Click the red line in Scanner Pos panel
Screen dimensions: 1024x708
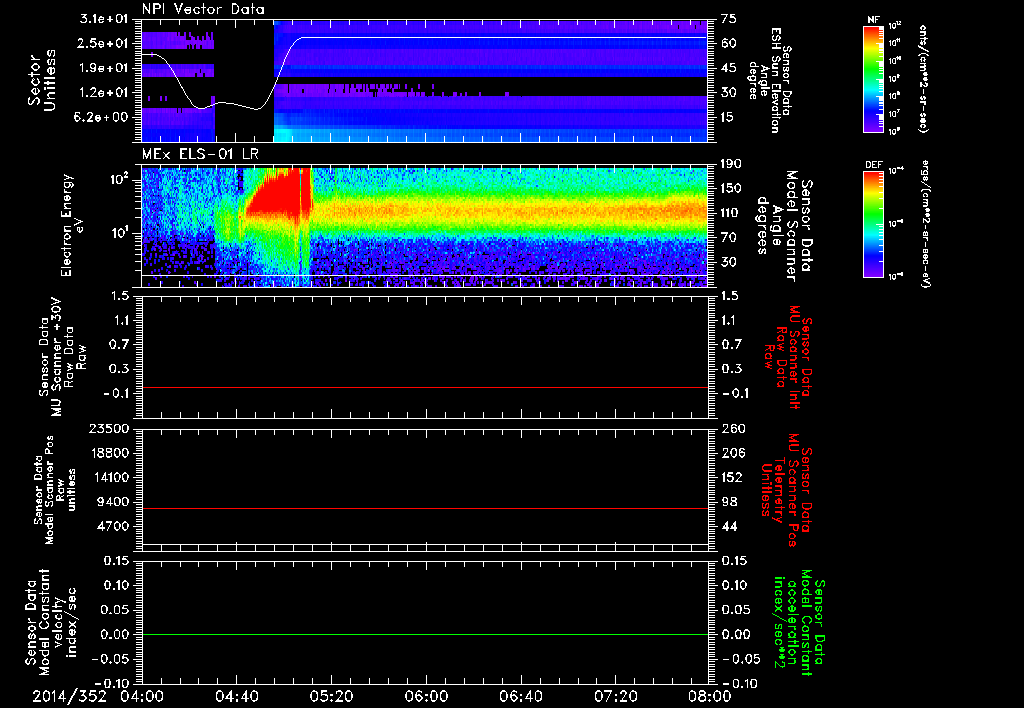424,508
